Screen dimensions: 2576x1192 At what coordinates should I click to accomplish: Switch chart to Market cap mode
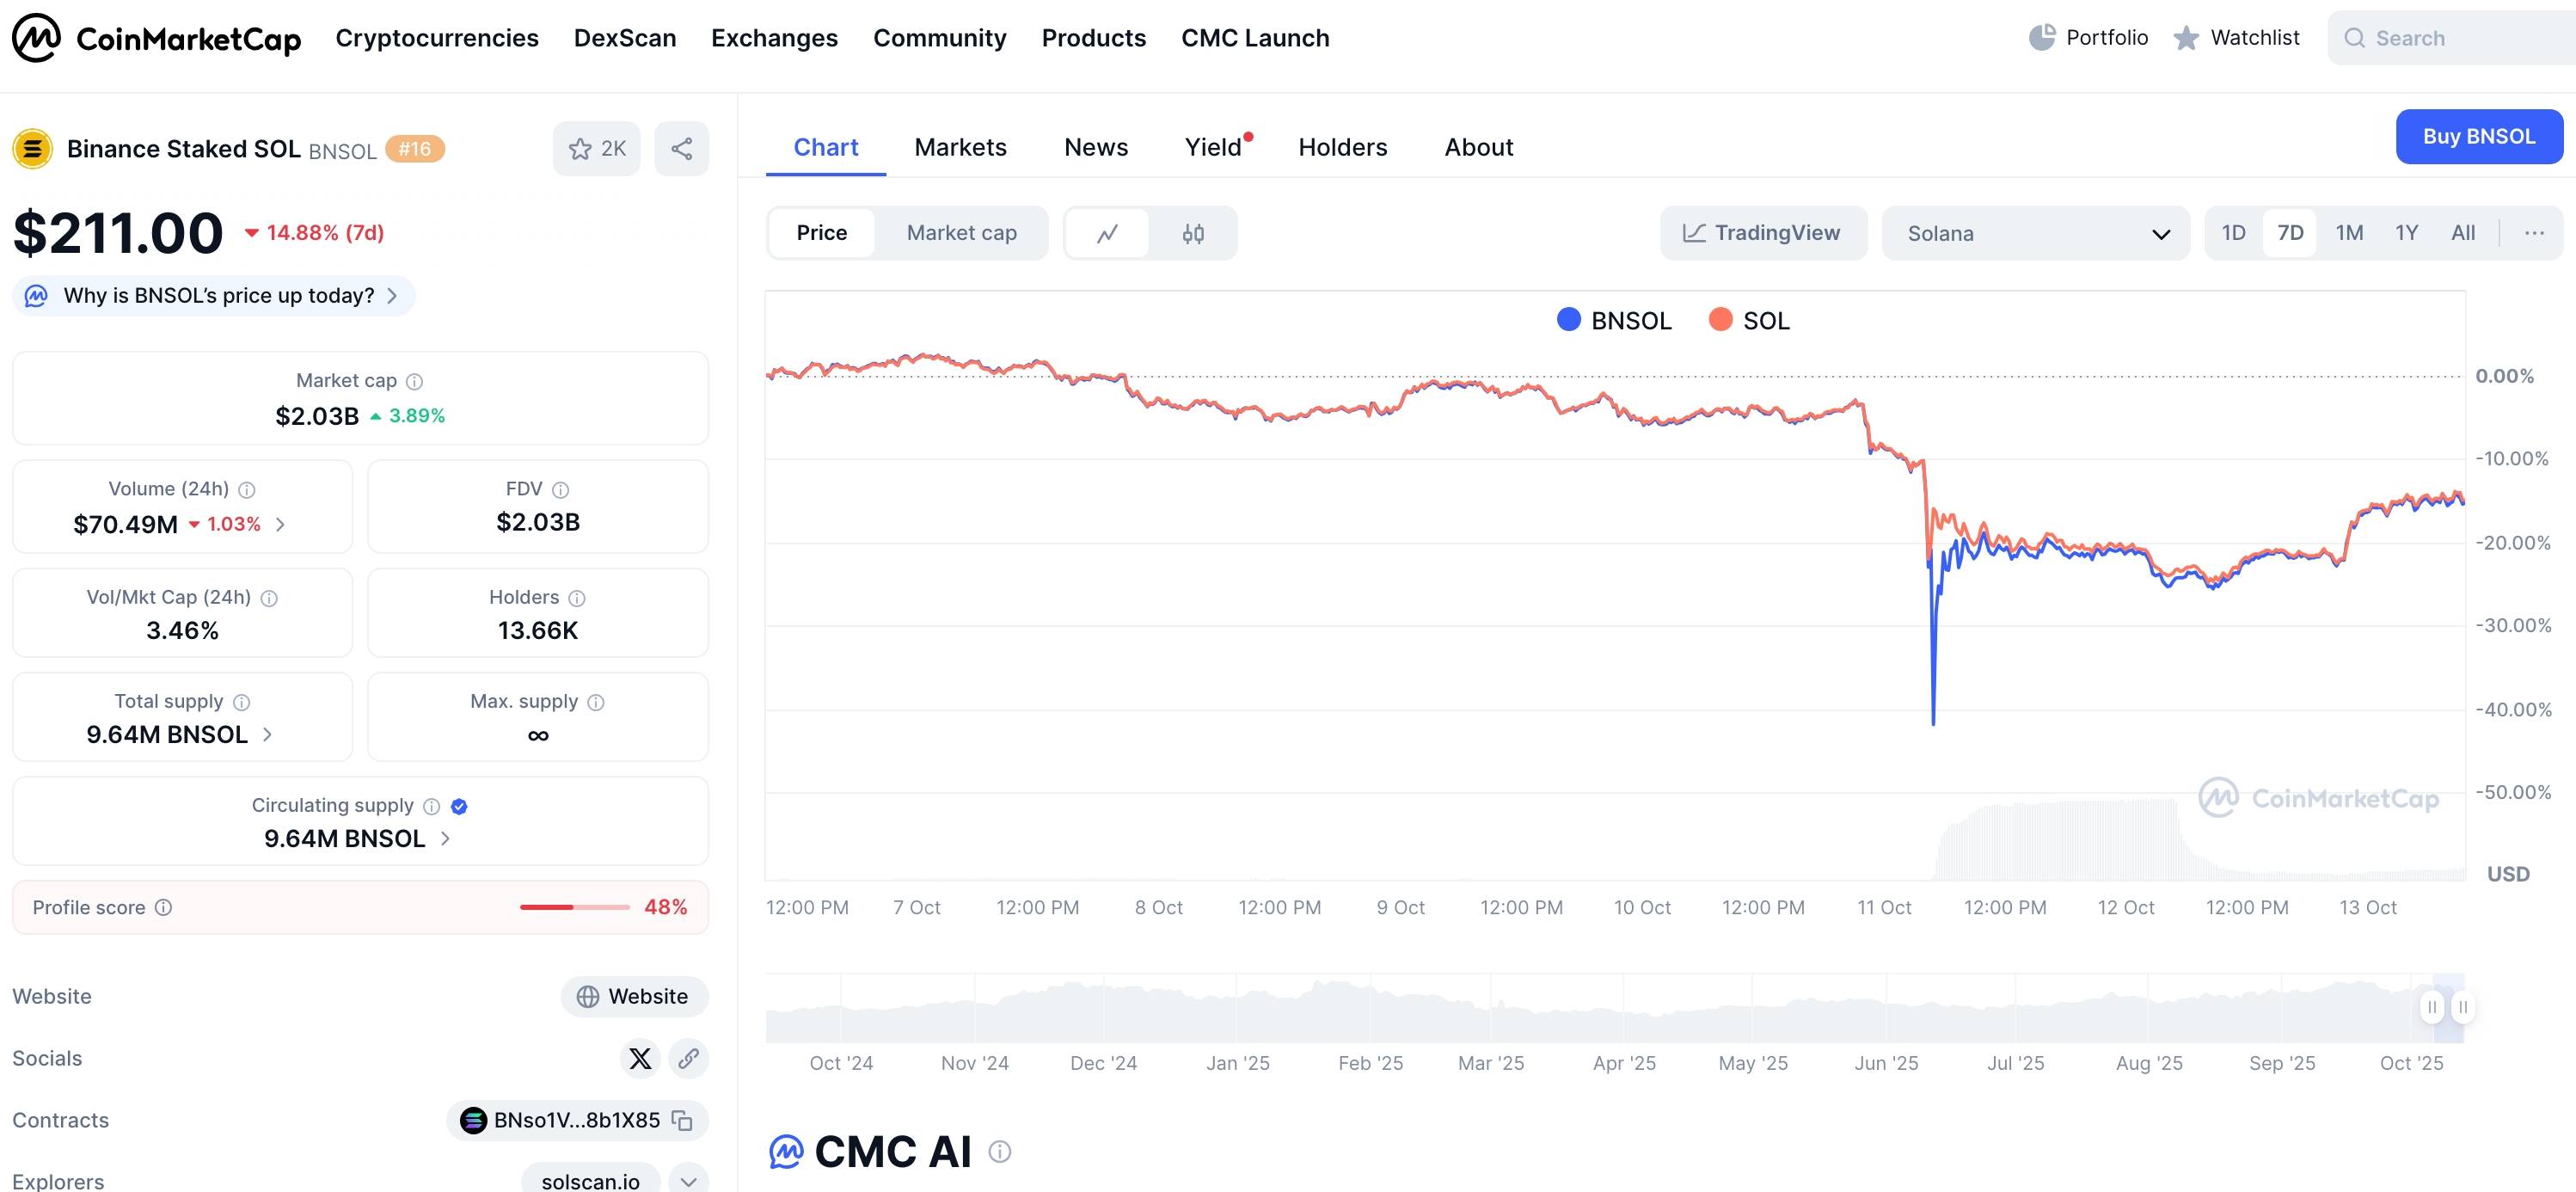click(960, 233)
